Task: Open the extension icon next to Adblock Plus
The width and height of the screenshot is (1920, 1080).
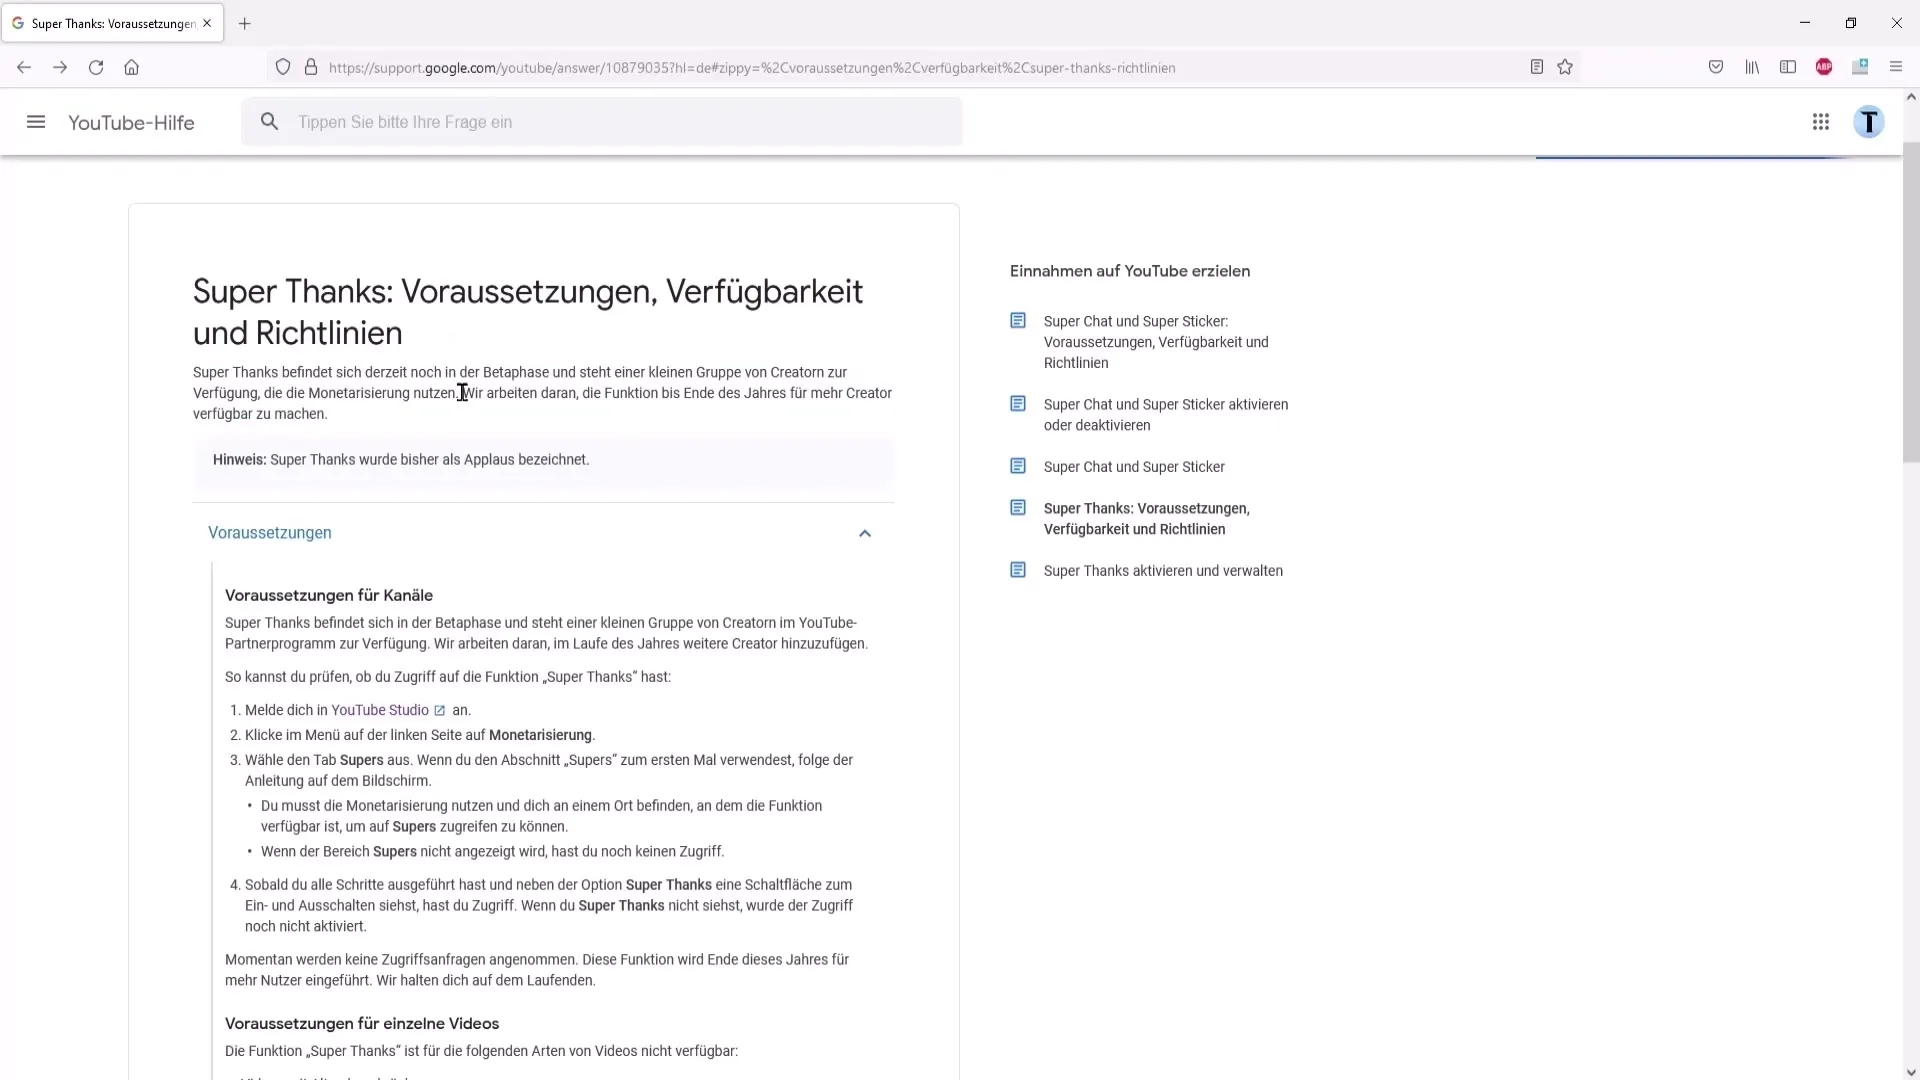Action: pos(1860,67)
